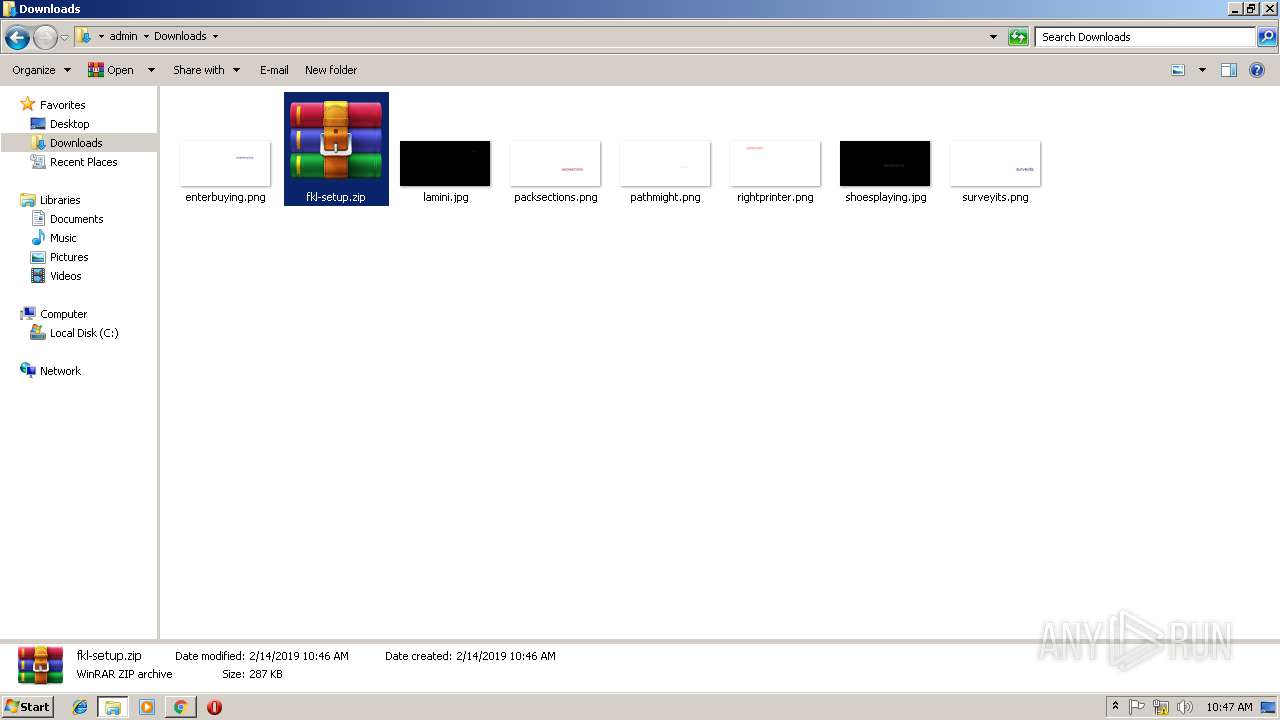Toggle the preview pane icon
Viewport: 1280px width, 720px height.
1229,70
